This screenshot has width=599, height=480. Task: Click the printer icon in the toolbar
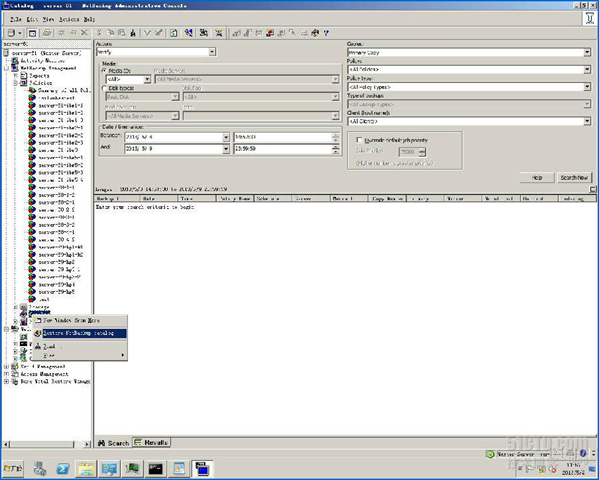(47, 33)
